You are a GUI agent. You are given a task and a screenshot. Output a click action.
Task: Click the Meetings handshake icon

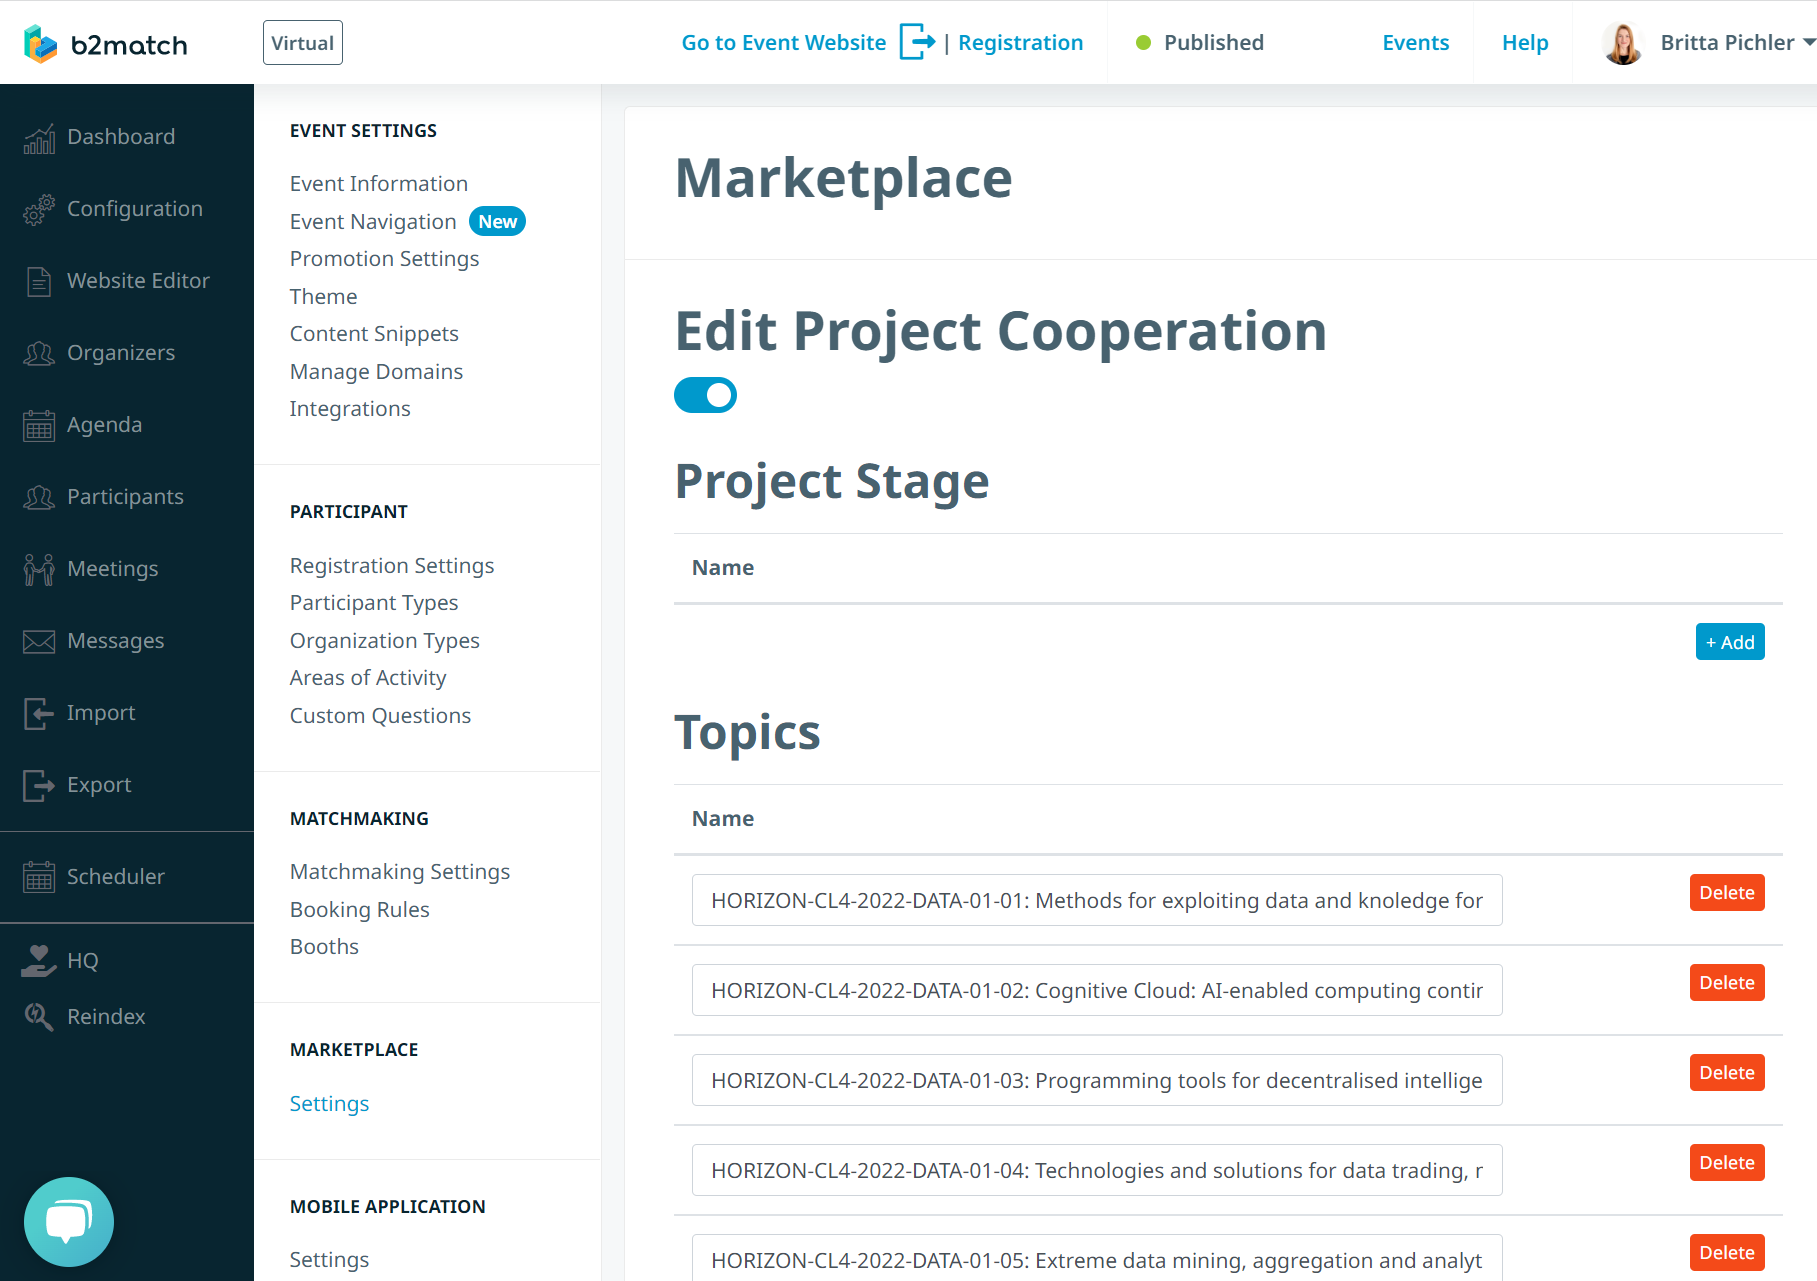39,569
